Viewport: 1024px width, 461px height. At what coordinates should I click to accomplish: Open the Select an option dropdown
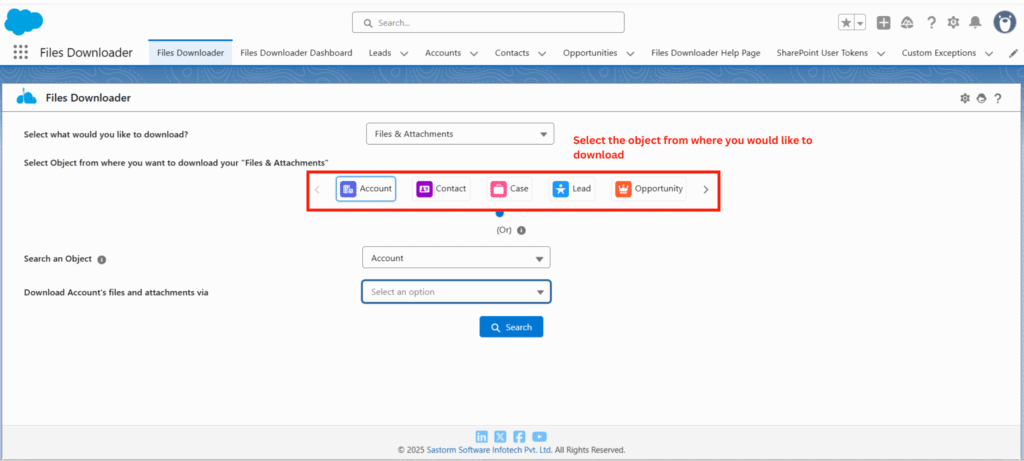click(x=456, y=292)
